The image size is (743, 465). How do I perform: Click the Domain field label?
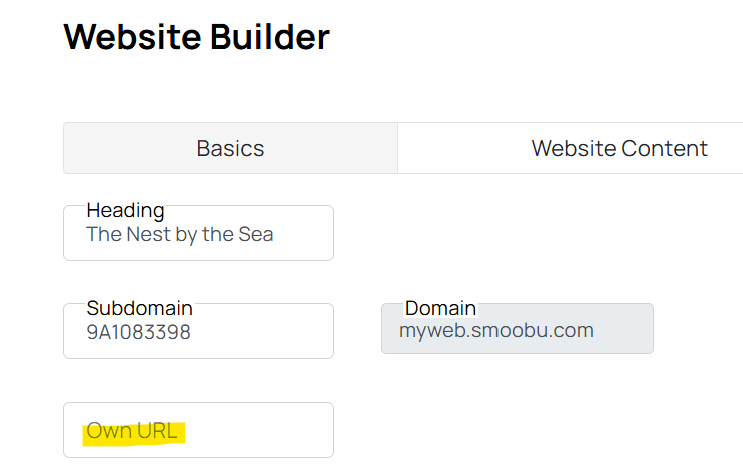coord(440,308)
